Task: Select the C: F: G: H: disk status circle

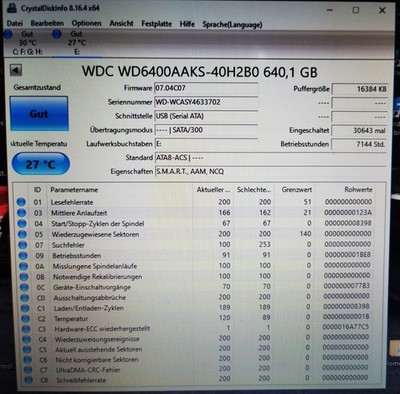Action: point(8,34)
